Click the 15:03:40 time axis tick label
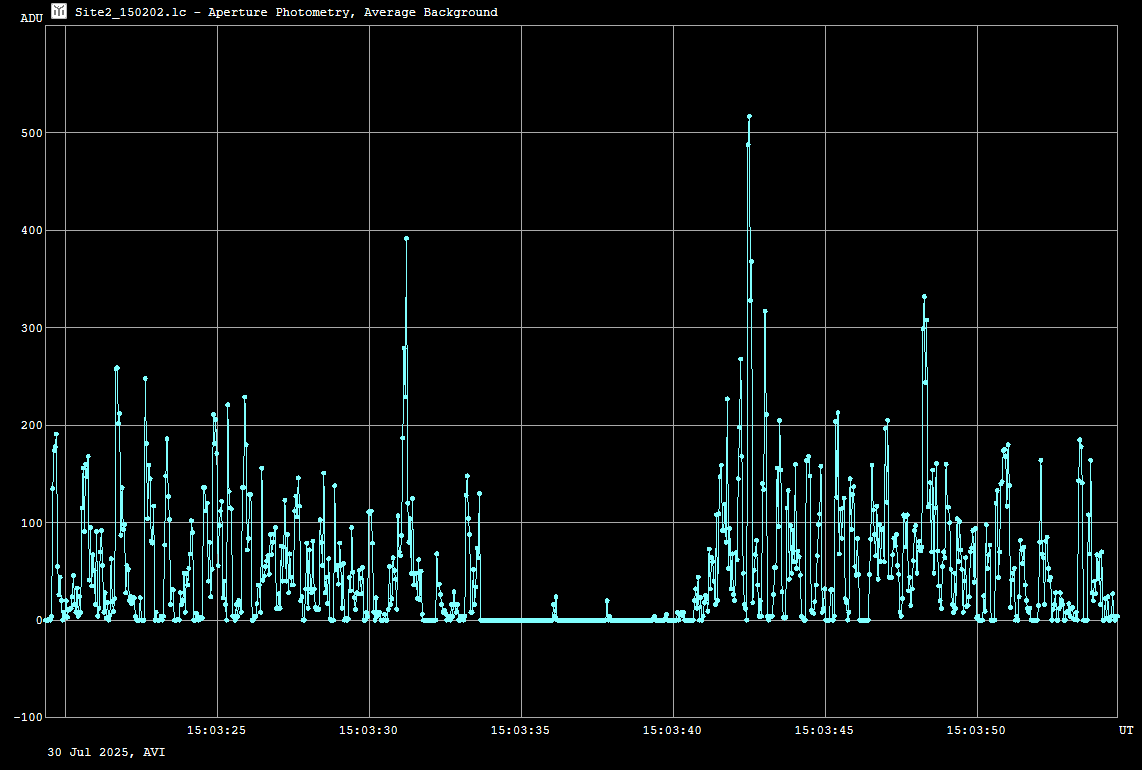Image resolution: width=1142 pixels, height=770 pixels. coord(673,731)
